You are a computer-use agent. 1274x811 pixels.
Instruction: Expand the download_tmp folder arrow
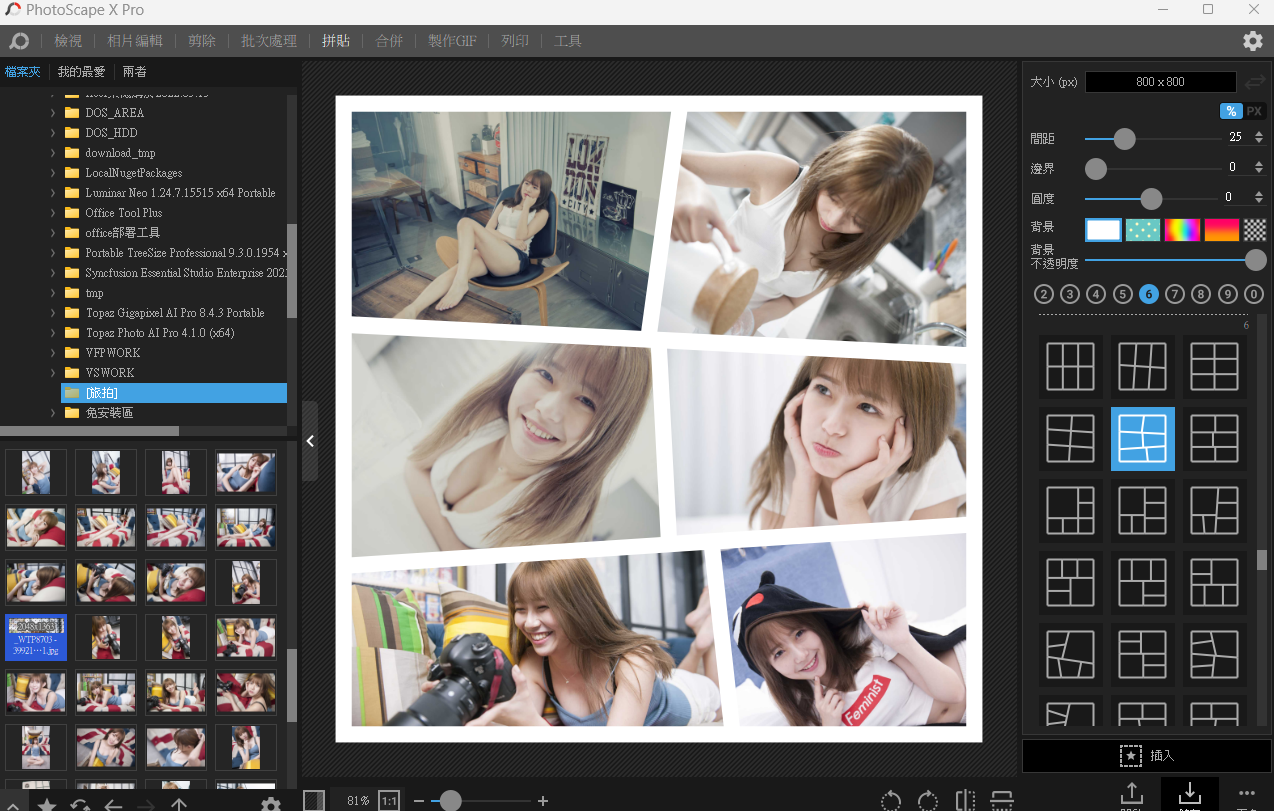click(53, 153)
